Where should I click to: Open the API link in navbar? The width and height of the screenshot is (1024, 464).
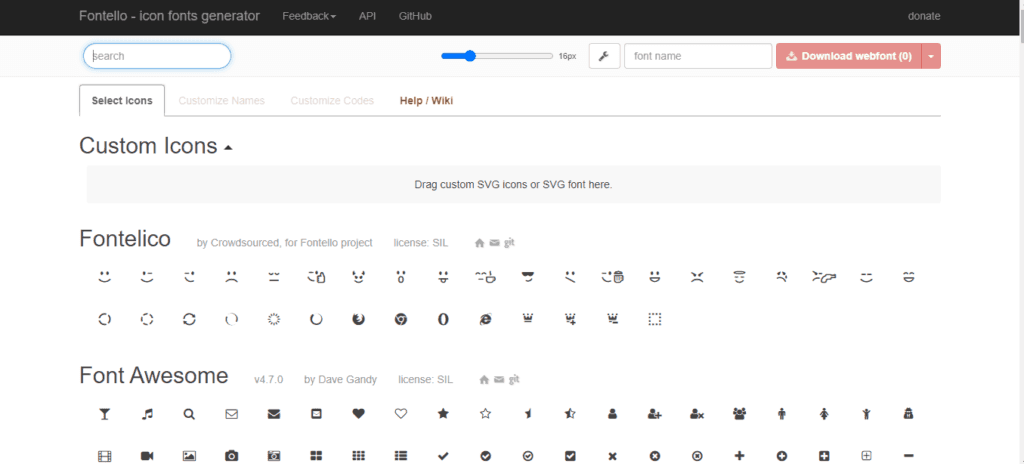[367, 16]
